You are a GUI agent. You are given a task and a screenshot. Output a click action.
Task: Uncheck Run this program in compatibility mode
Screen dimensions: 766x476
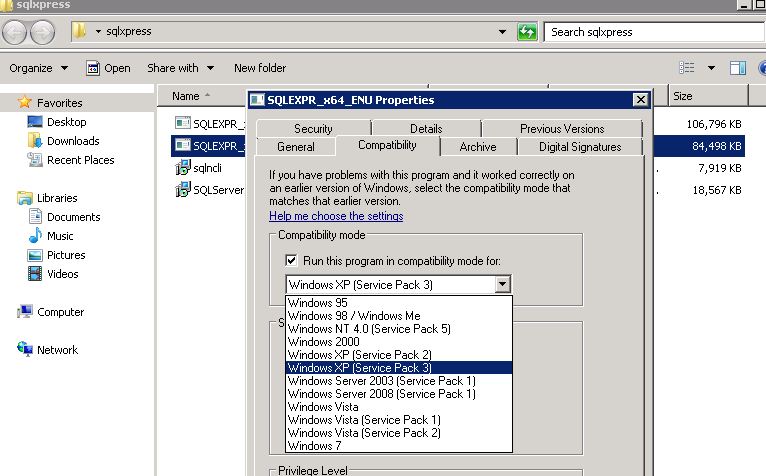pyautogui.click(x=291, y=260)
